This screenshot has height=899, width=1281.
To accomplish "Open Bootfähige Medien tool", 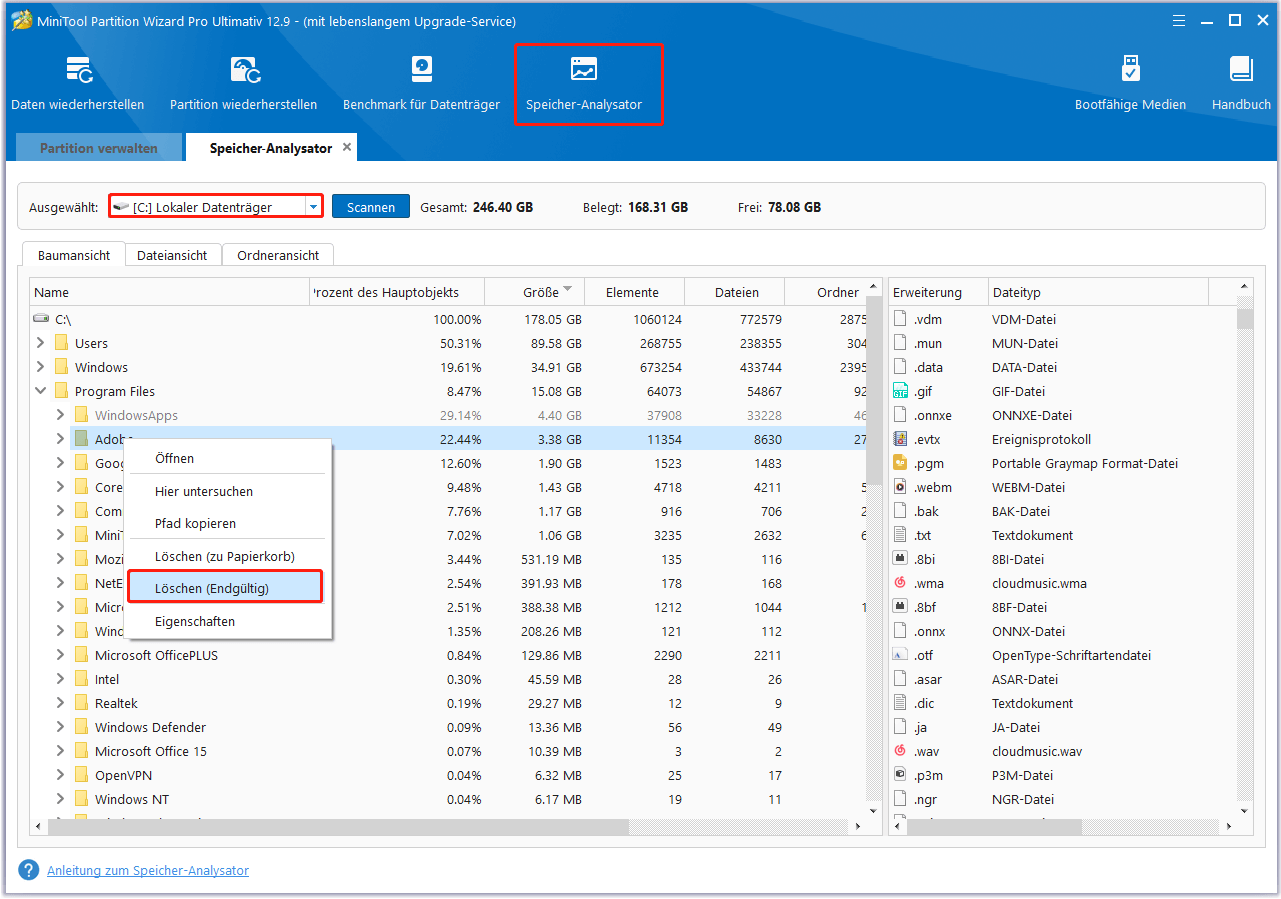I will pyautogui.click(x=1130, y=84).
